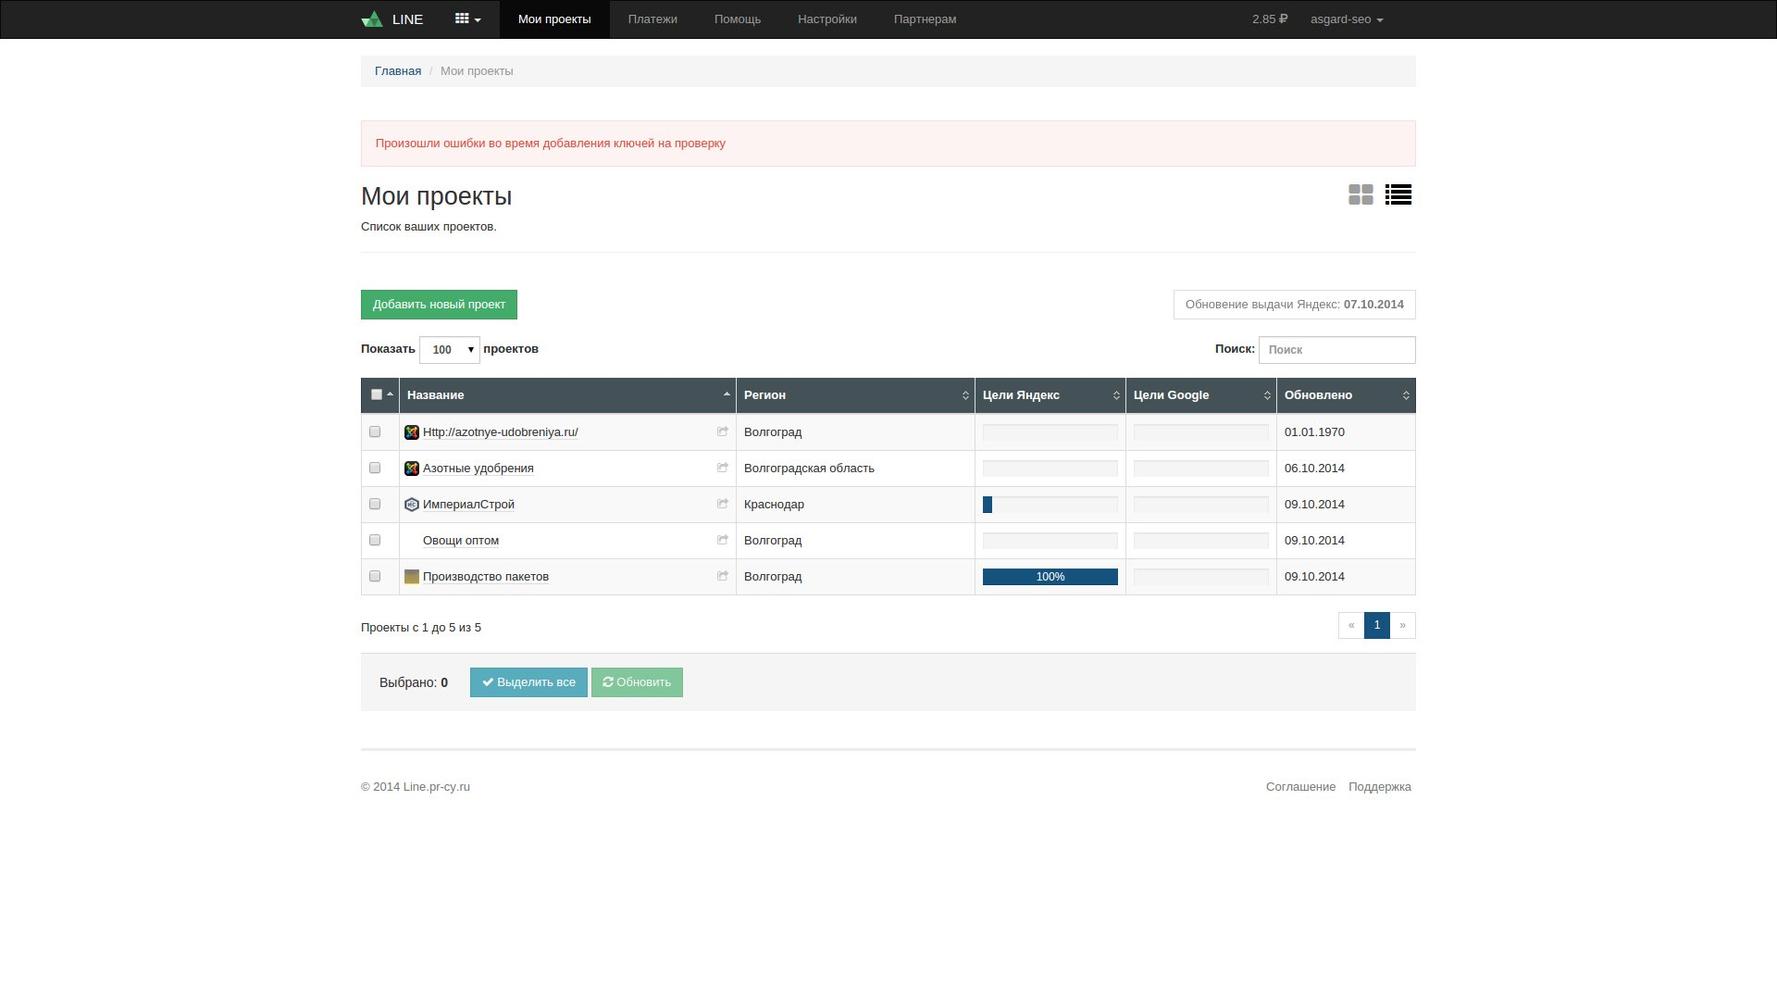Click Yandex goals progress bar for ИмпериалСтрой
The width and height of the screenshot is (1777, 1000).
pyautogui.click(x=1050, y=505)
